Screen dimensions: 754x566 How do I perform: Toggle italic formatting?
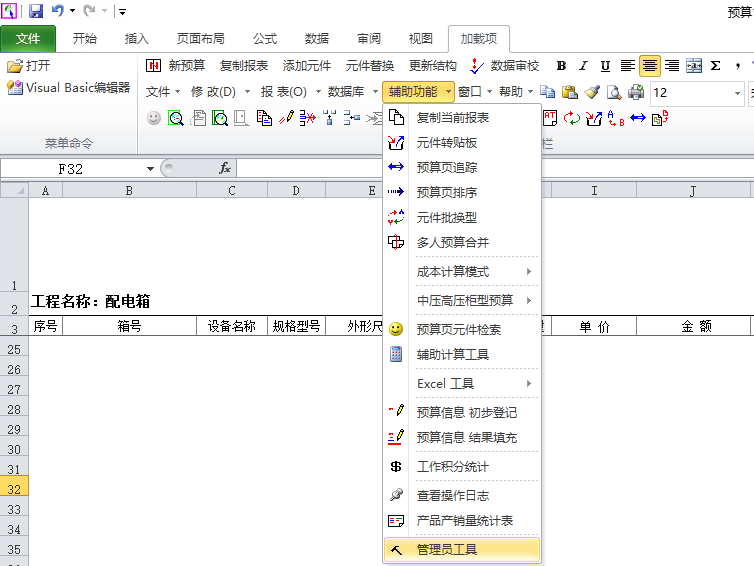(x=583, y=66)
